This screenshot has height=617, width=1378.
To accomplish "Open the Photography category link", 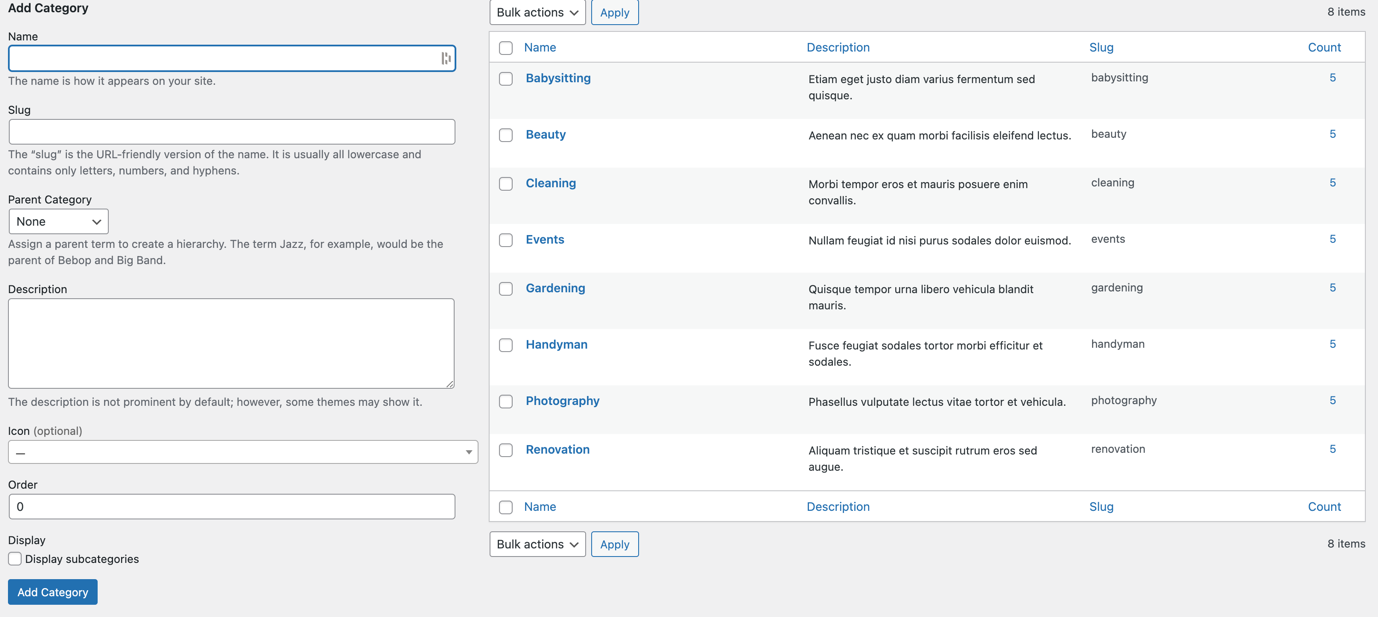I will point(562,401).
